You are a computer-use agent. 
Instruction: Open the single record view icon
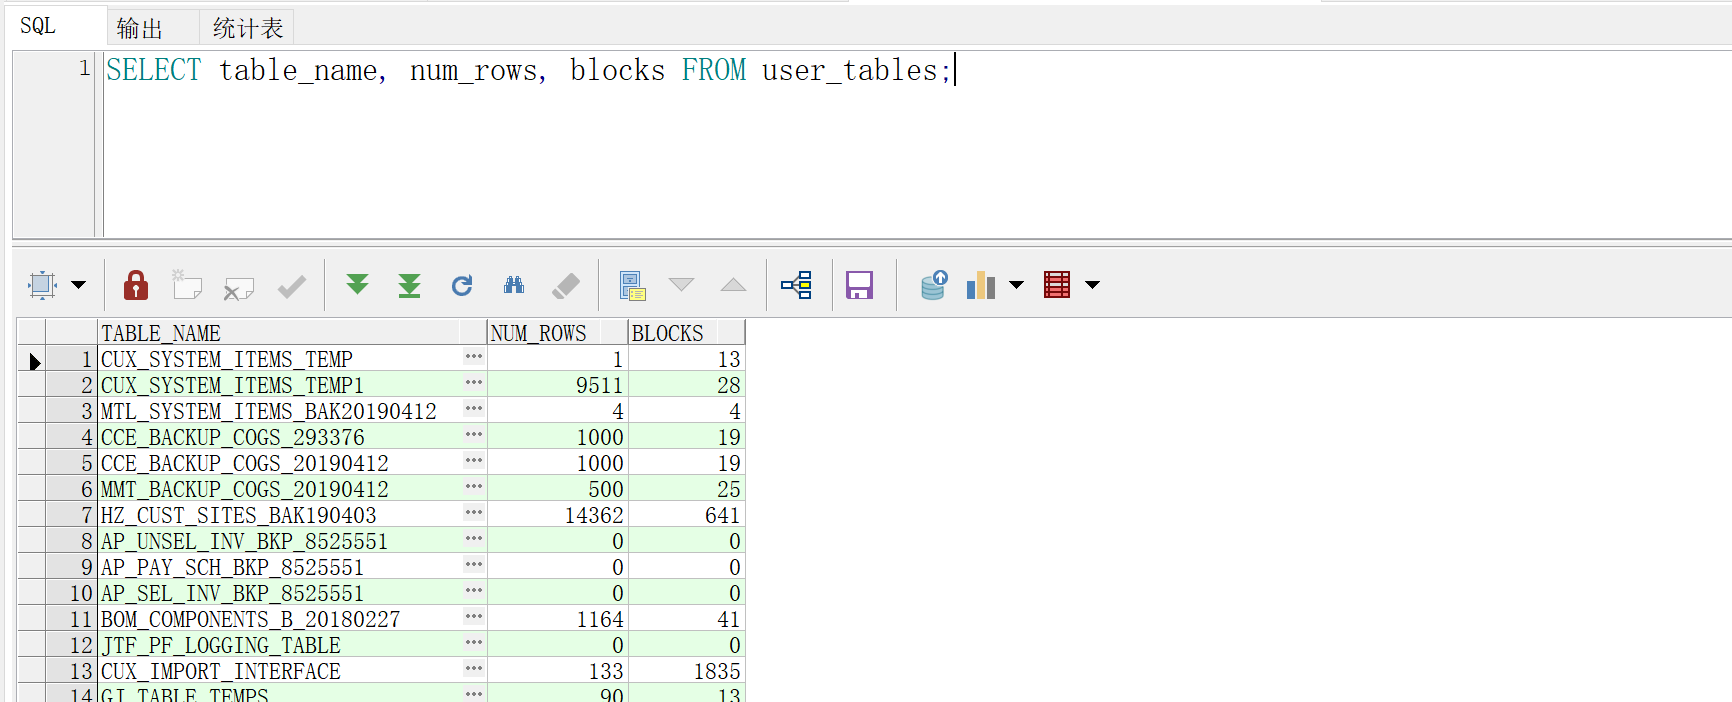click(x=632, y=286)
